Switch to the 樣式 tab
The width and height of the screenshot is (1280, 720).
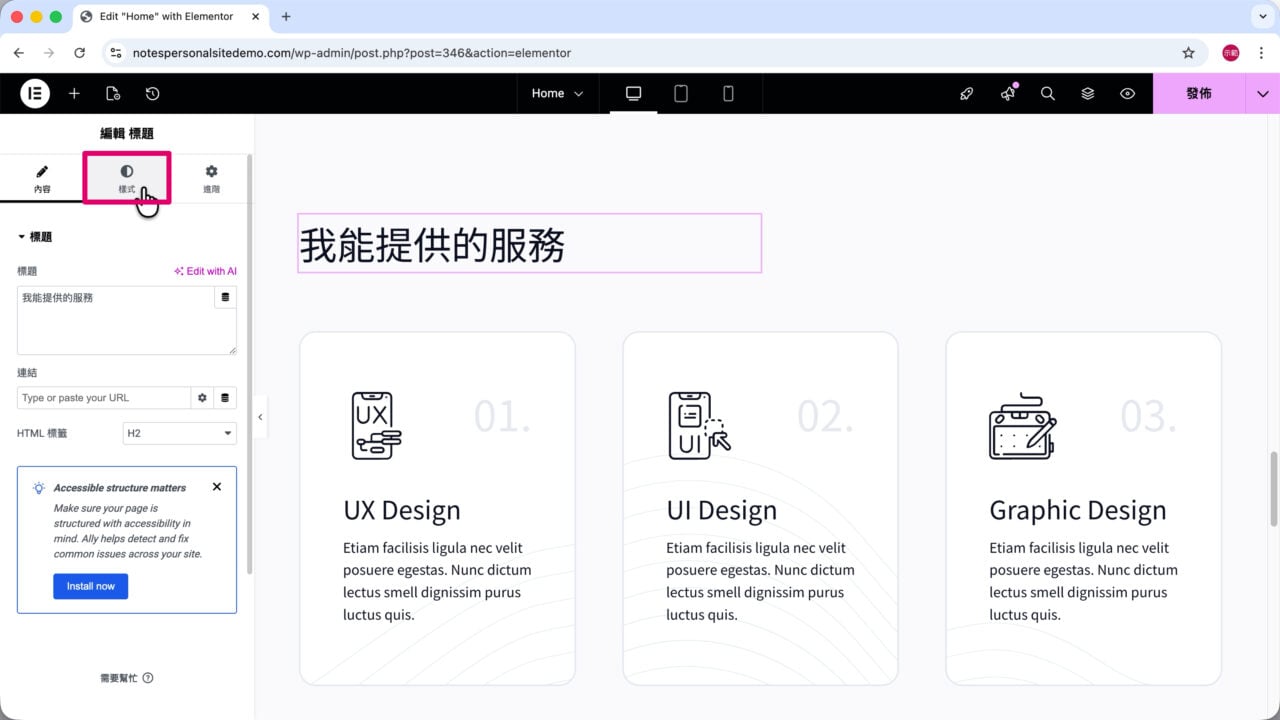126,178
